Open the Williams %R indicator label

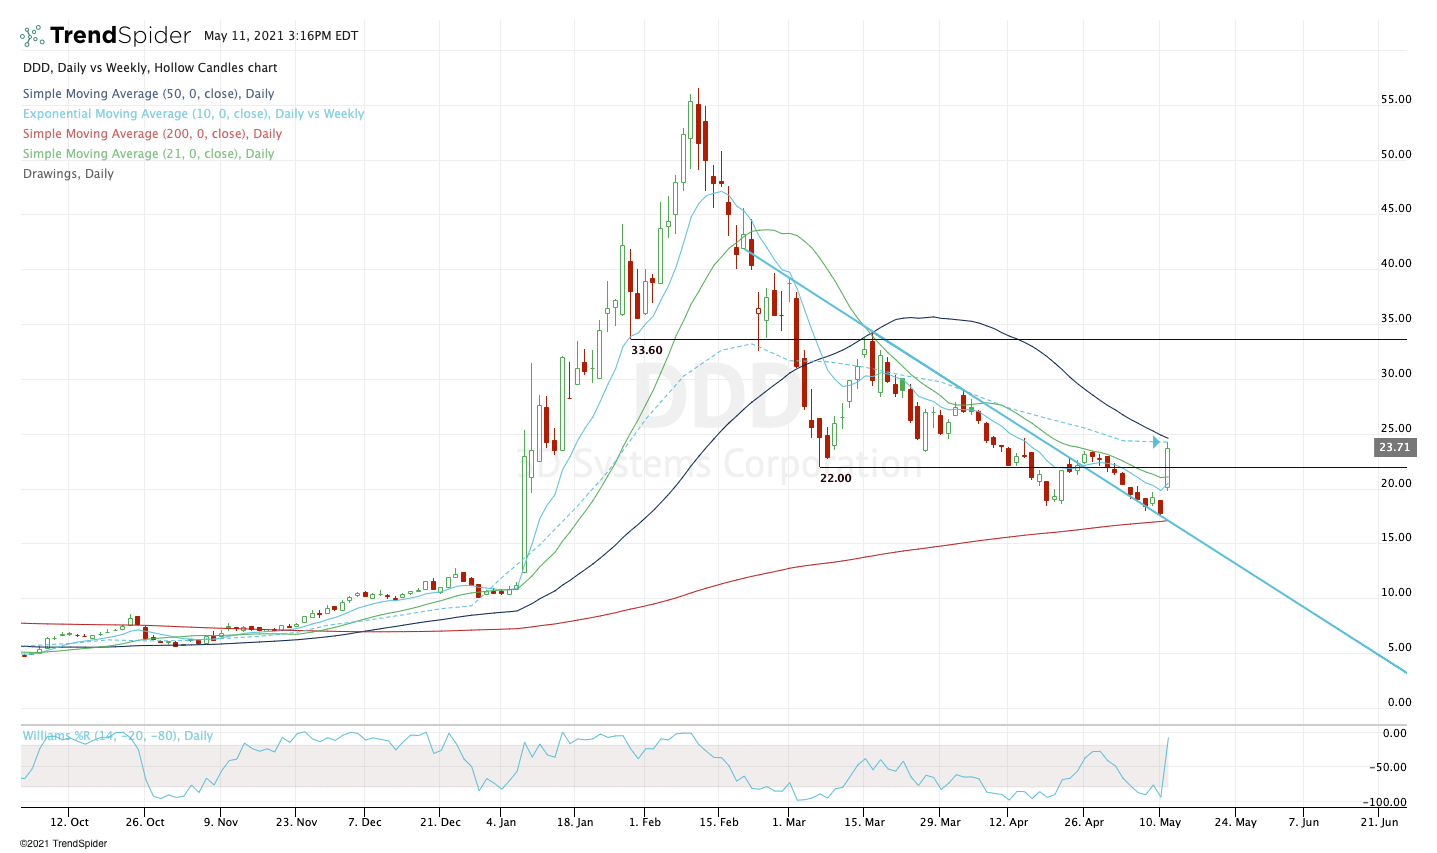[x=118, y=736]
